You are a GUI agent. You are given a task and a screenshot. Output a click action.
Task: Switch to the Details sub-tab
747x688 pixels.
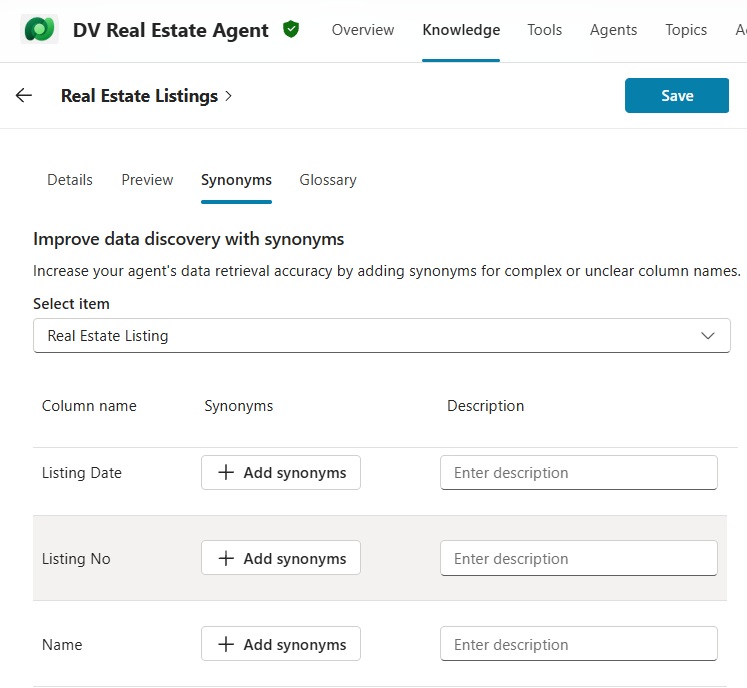point(70,180)
